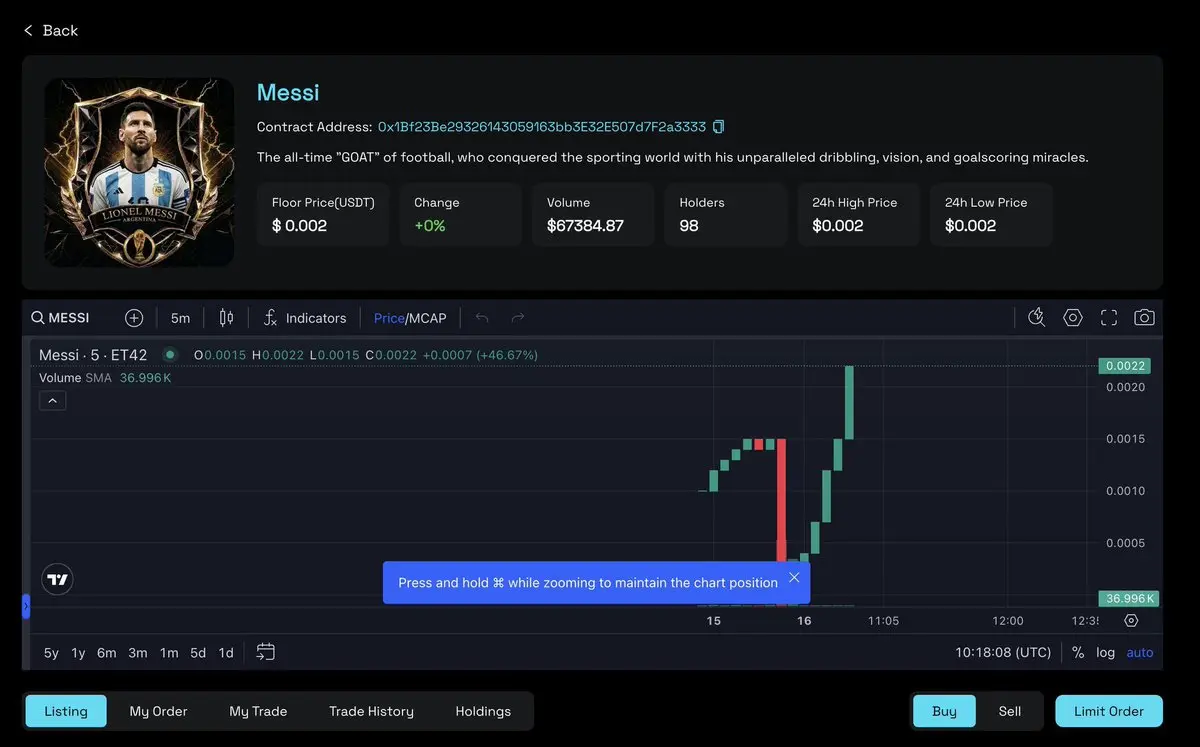Click the Limit Order button
Screen dimensions: 1200x747
point(1109,711)
